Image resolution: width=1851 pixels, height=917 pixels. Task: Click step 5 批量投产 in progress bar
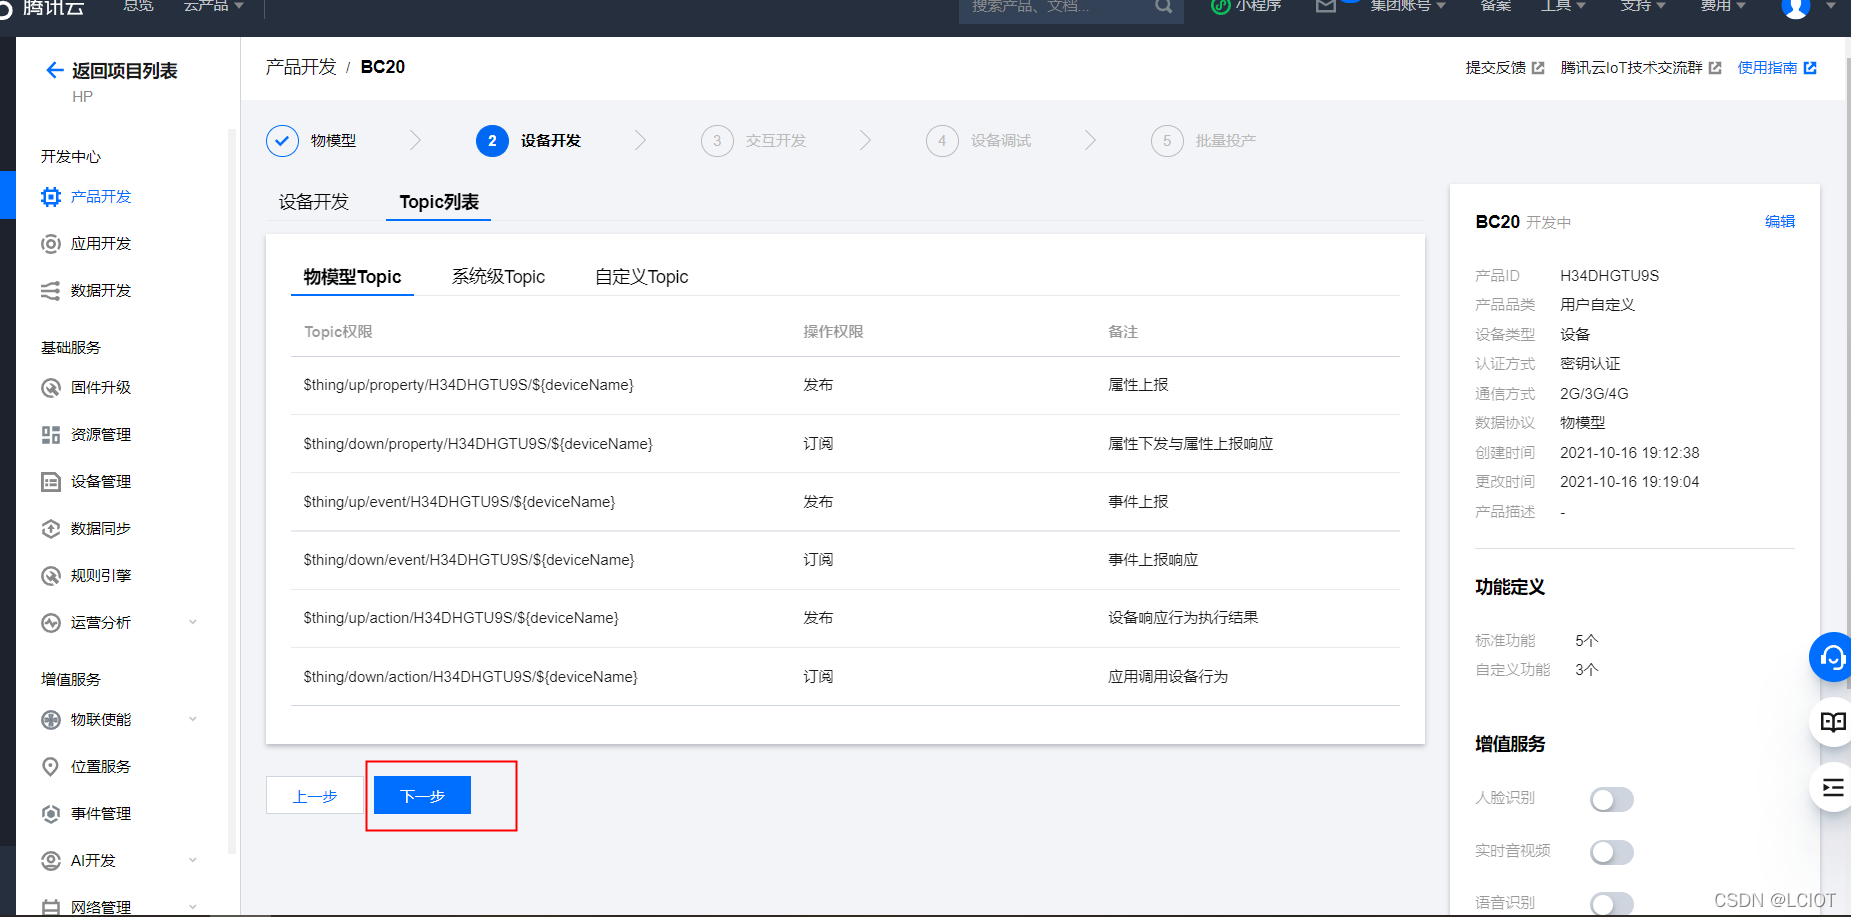(1204, 141)
